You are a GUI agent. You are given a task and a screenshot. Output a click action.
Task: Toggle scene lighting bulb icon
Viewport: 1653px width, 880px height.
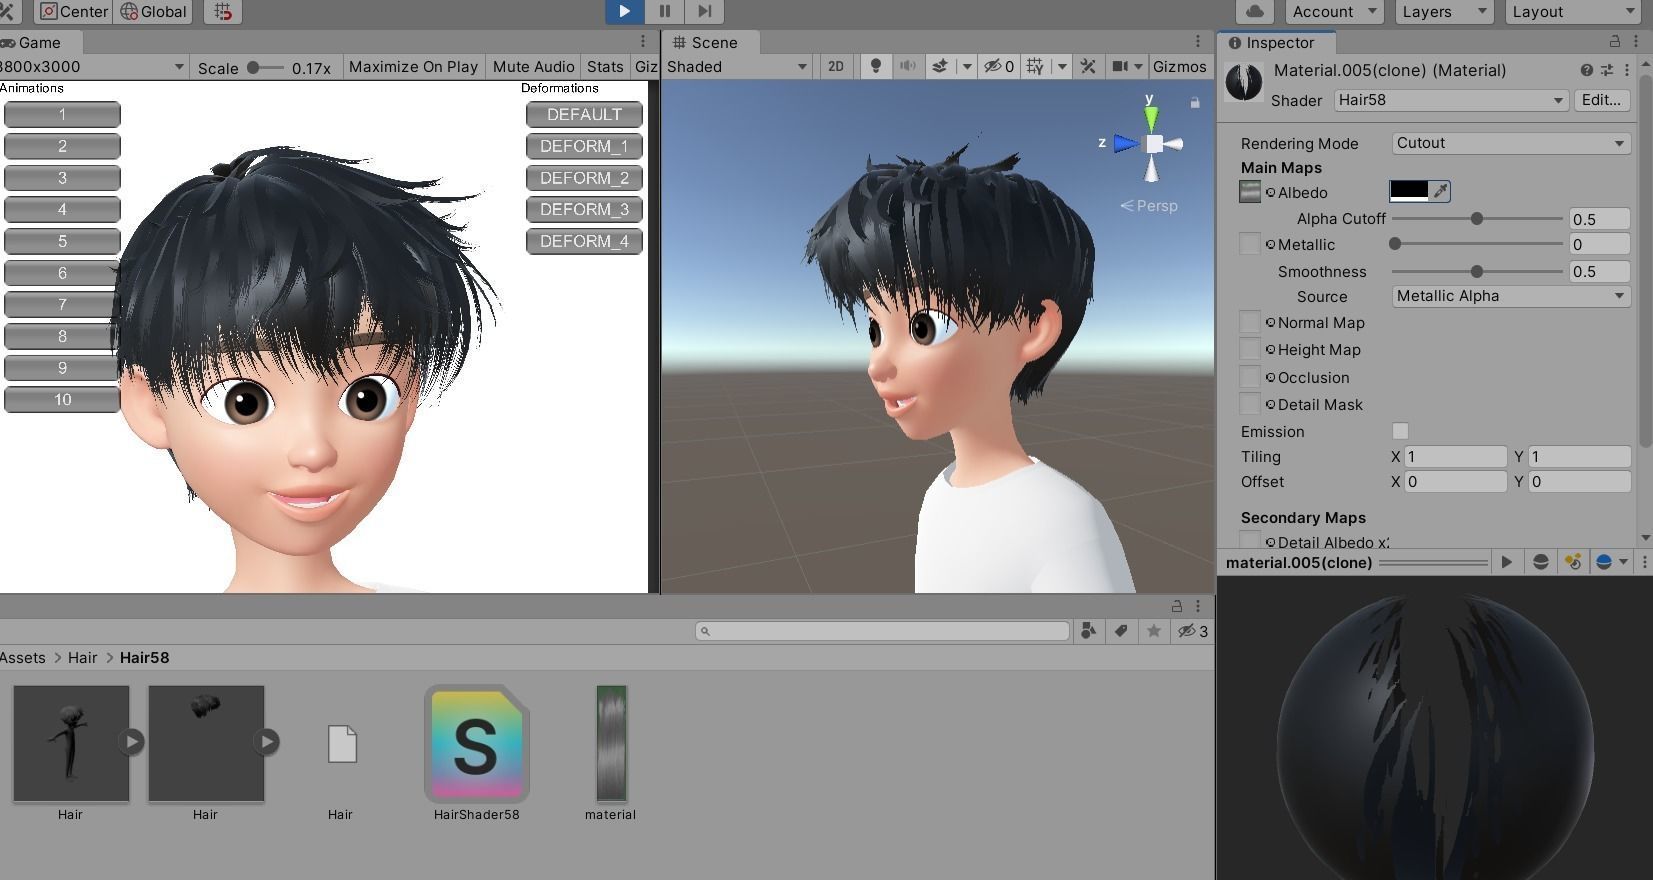876,66
